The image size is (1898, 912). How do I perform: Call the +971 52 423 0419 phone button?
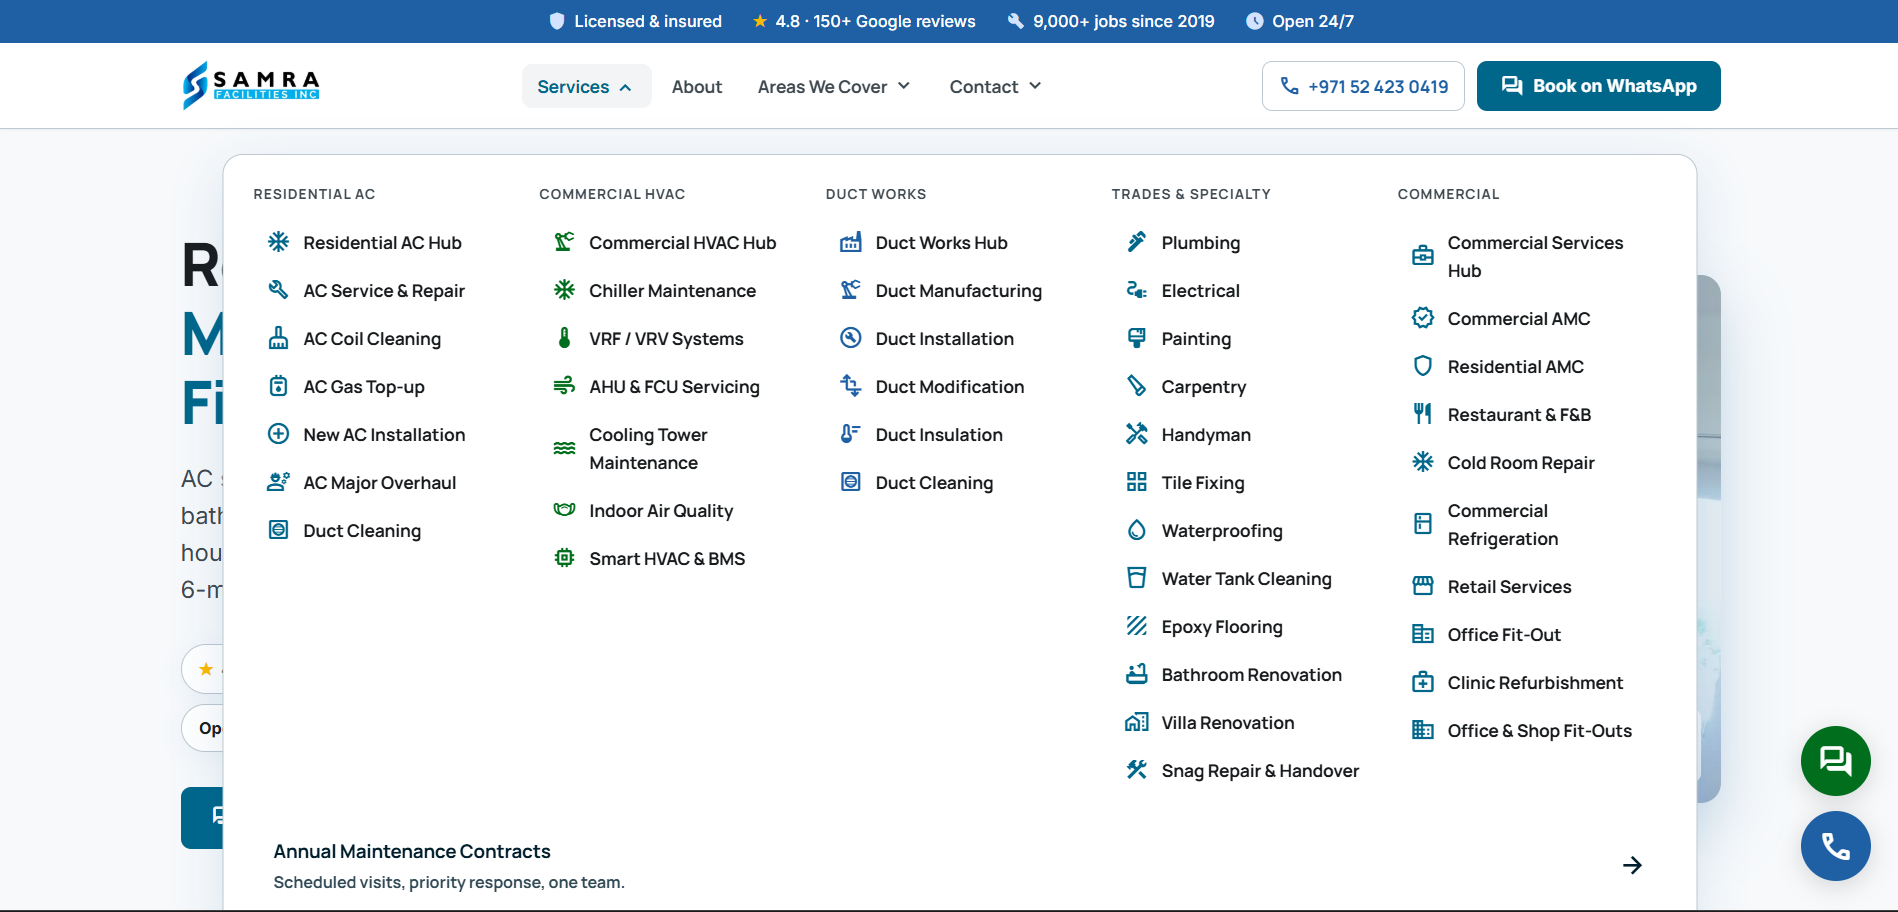click(x=1363, y=86)
